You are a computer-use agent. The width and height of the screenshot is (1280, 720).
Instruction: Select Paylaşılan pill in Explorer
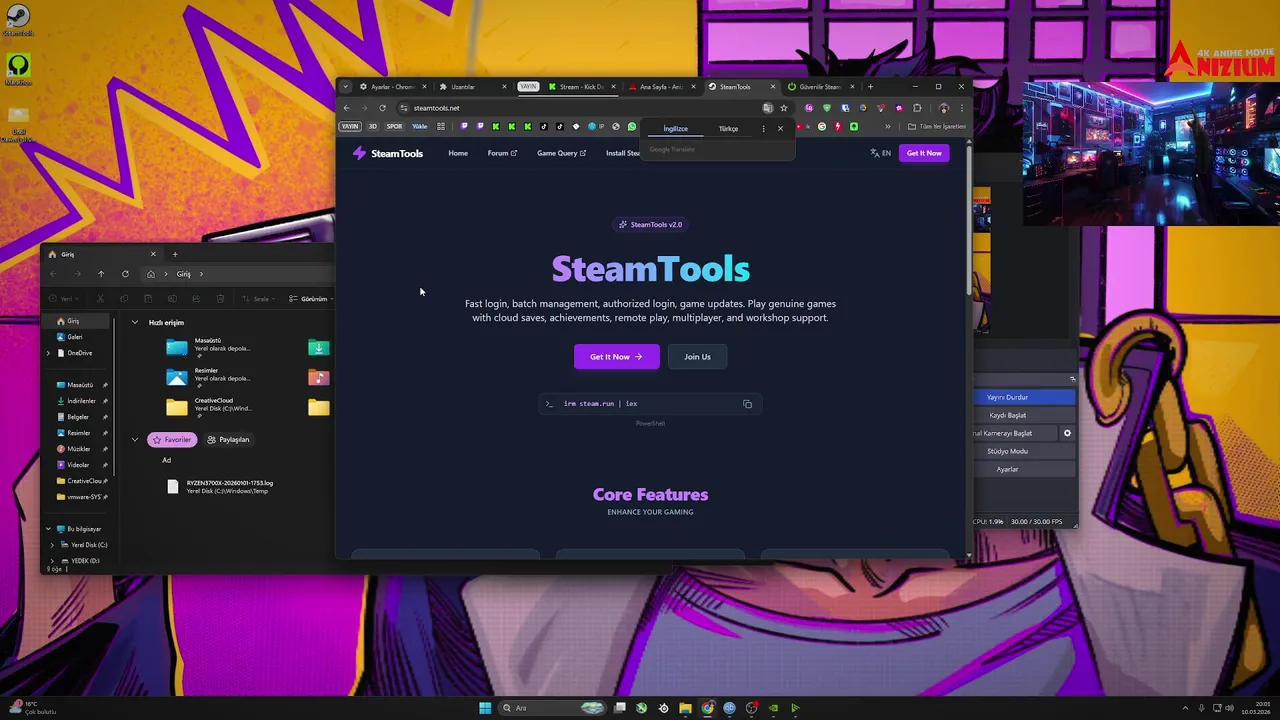point(228,440)
